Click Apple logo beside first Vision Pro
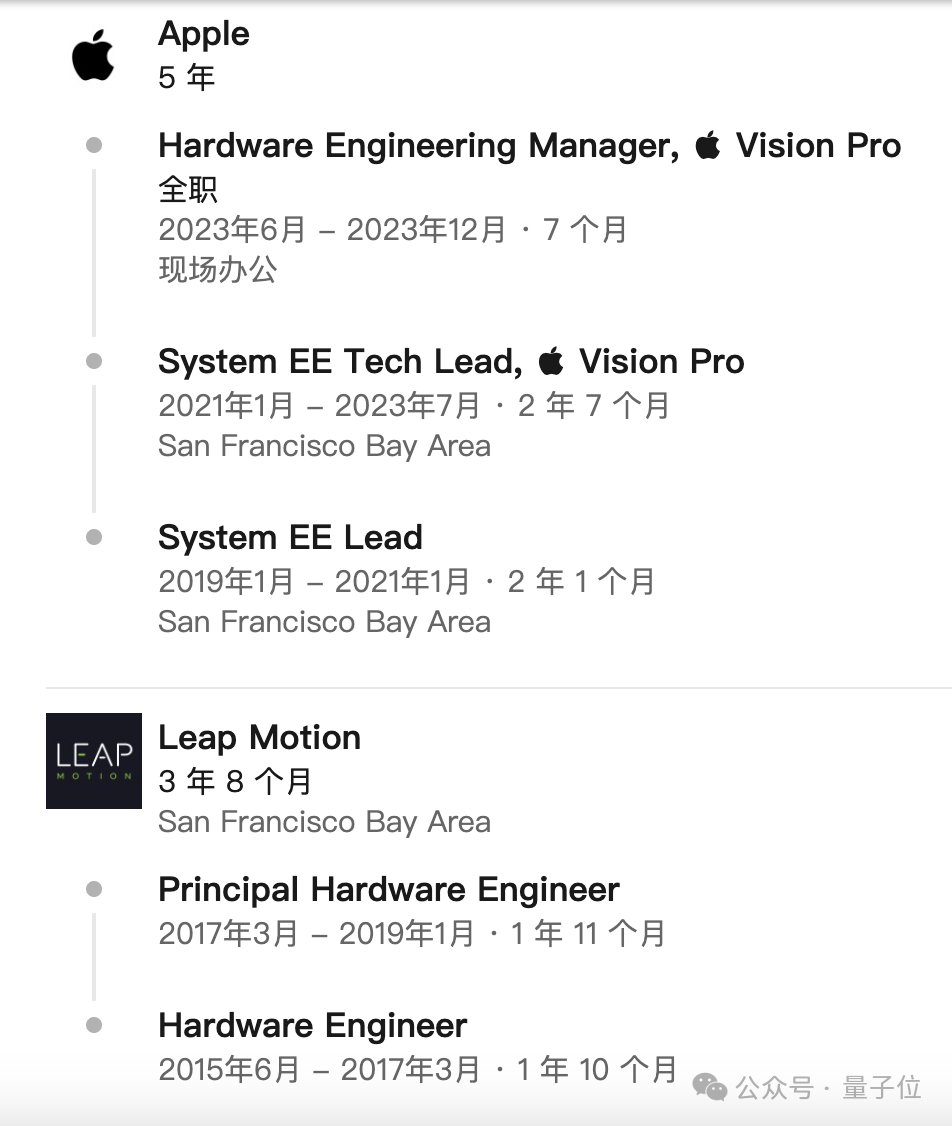 (x=708, y=146)
